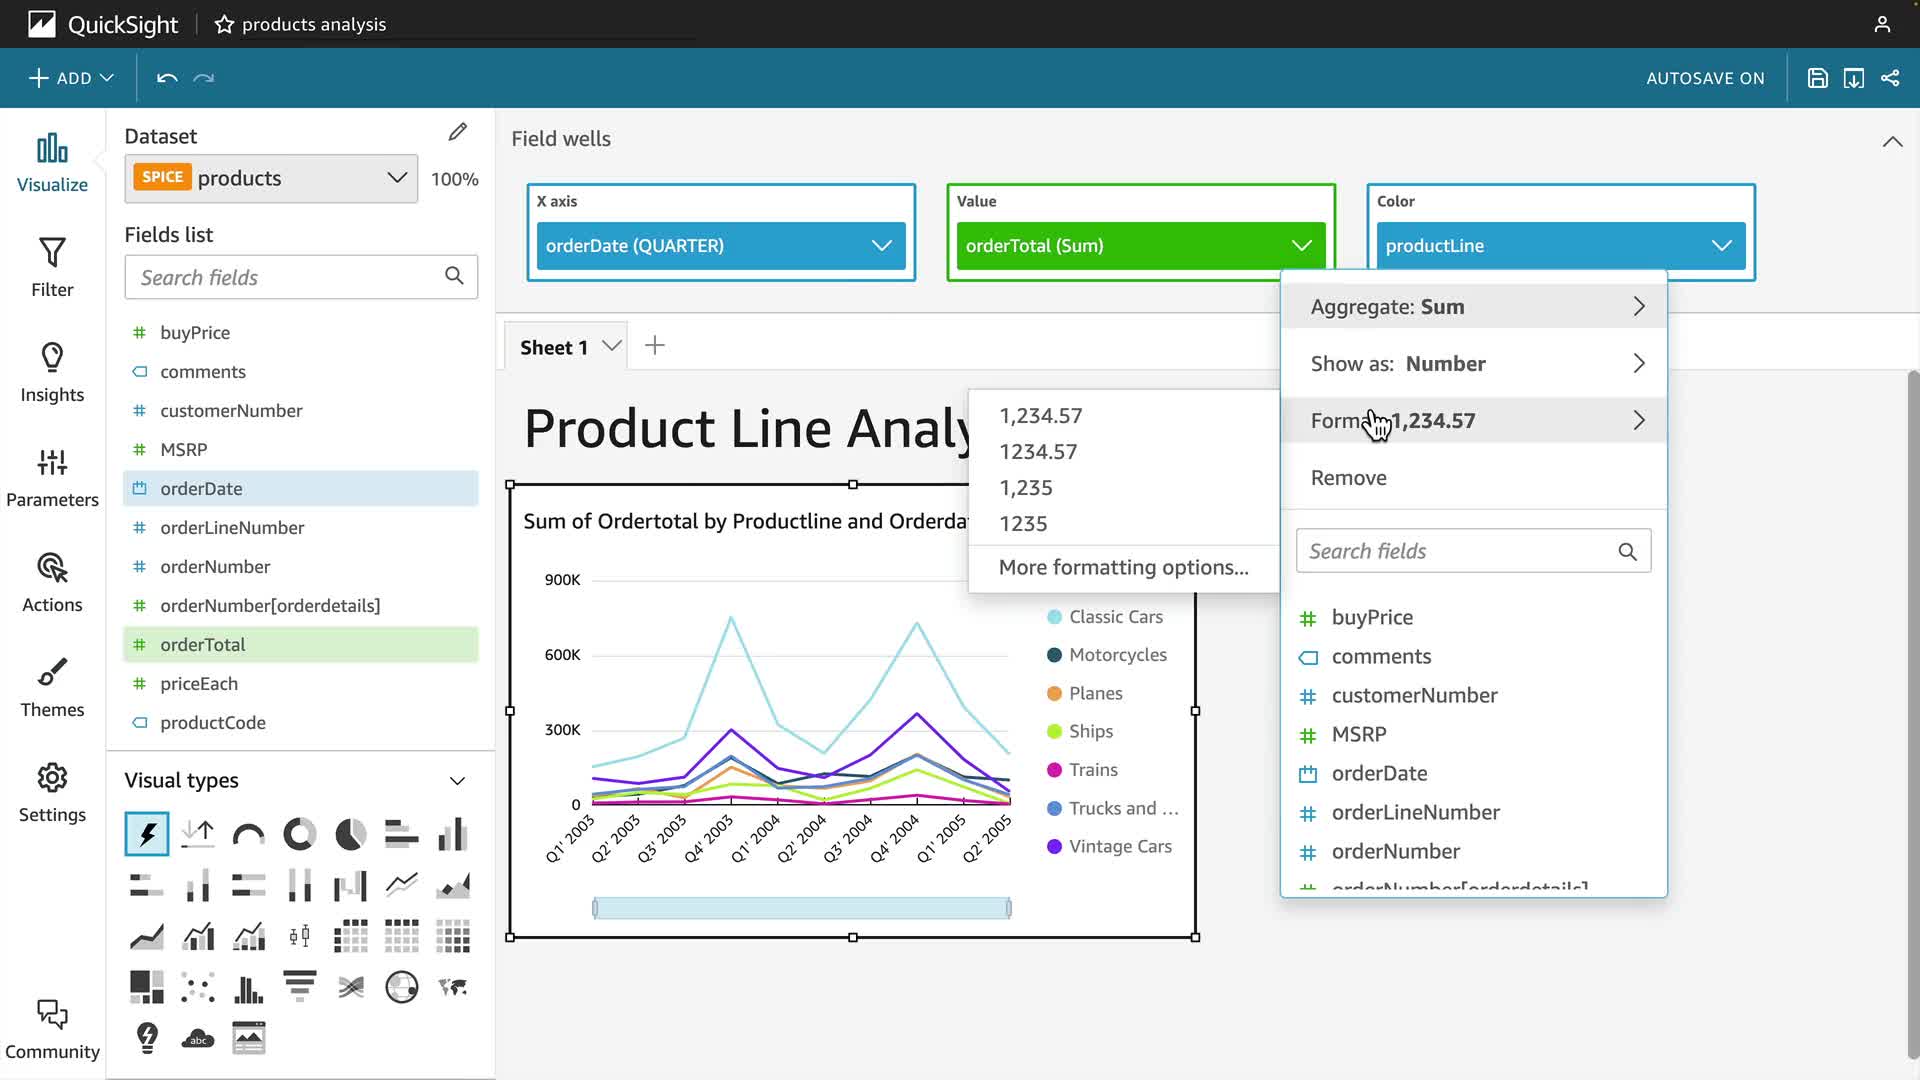Select the pie chart visual type
This screenshot has width=1920, height=1080.
coord(350,834)
